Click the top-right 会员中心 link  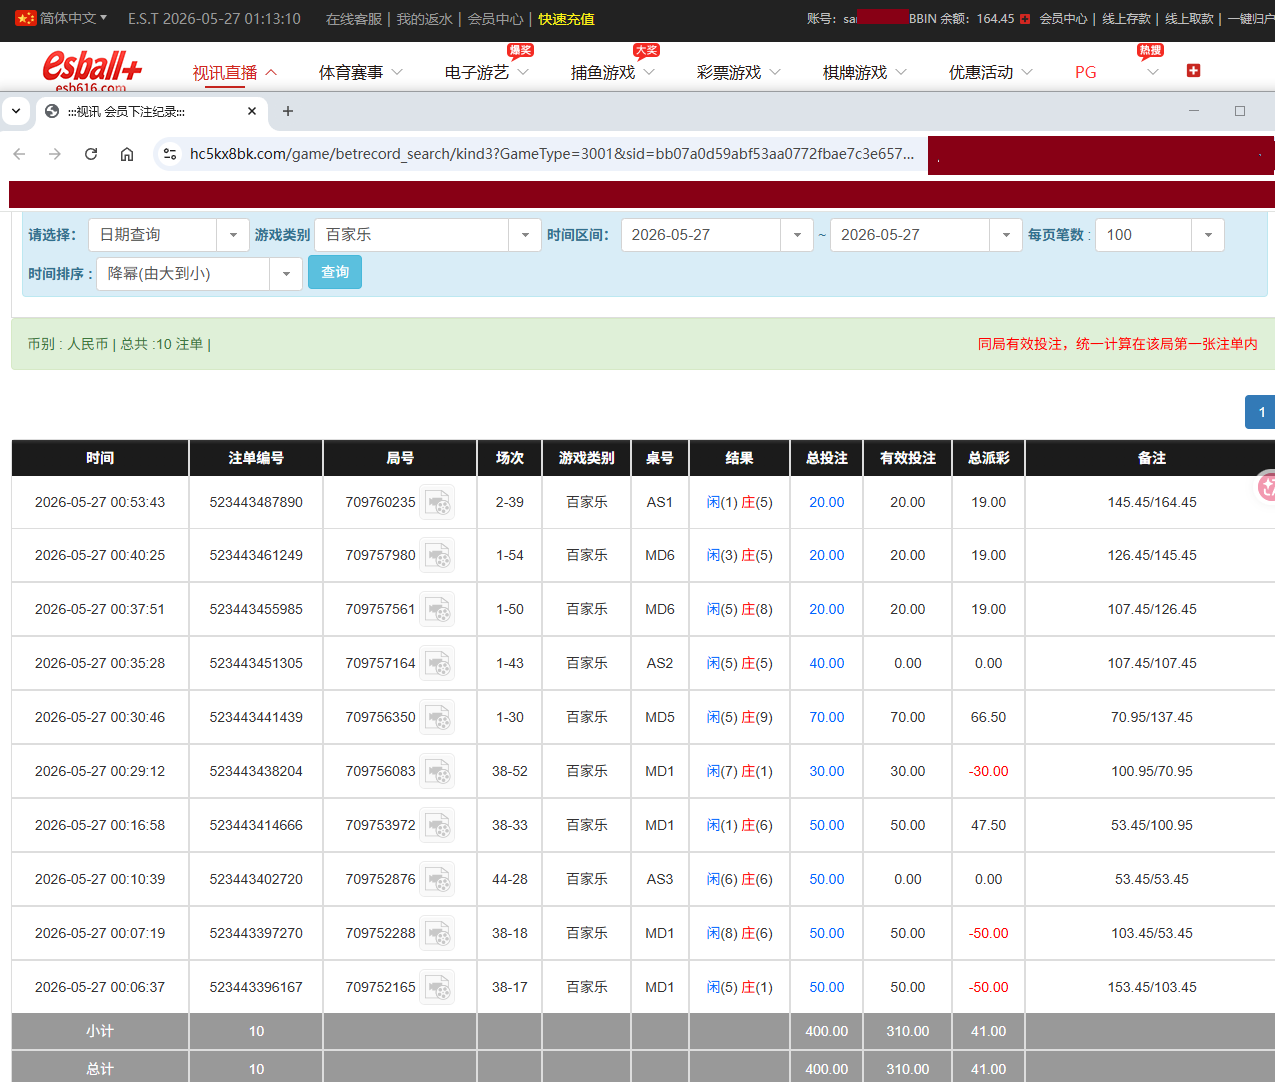[1063, 19]
